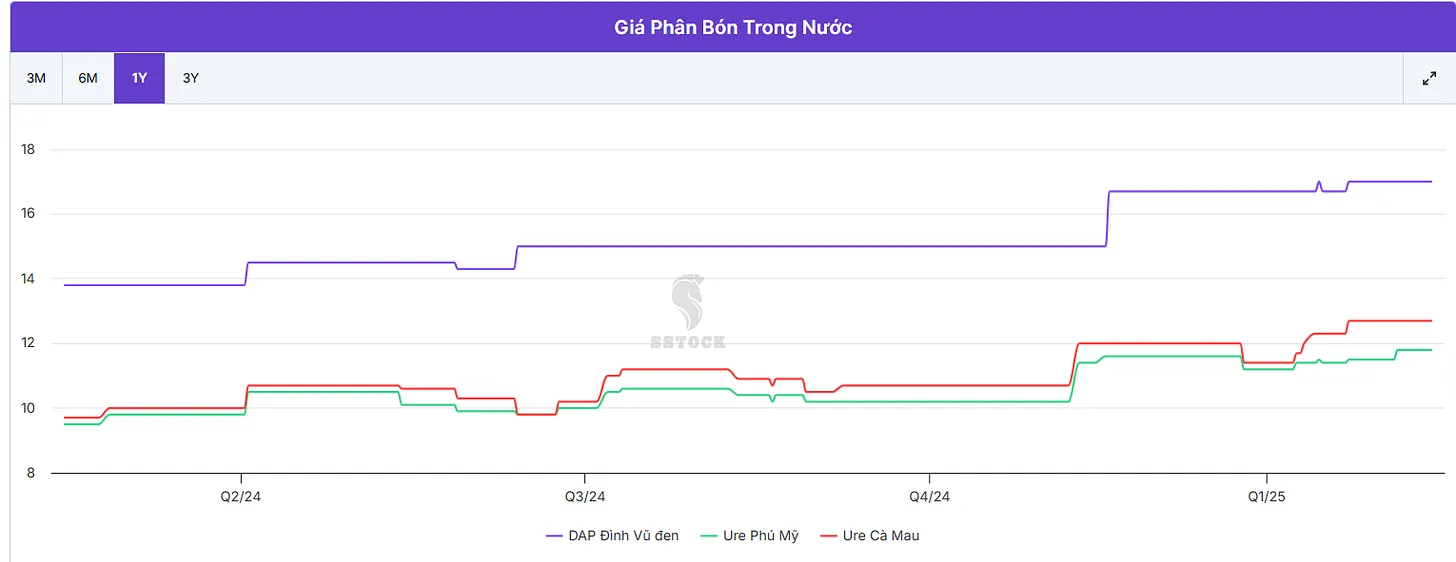This screenshot has height=562, width=1456.
Task: Expand the chart to fullscreen
Action: [x=1429, y=78]
